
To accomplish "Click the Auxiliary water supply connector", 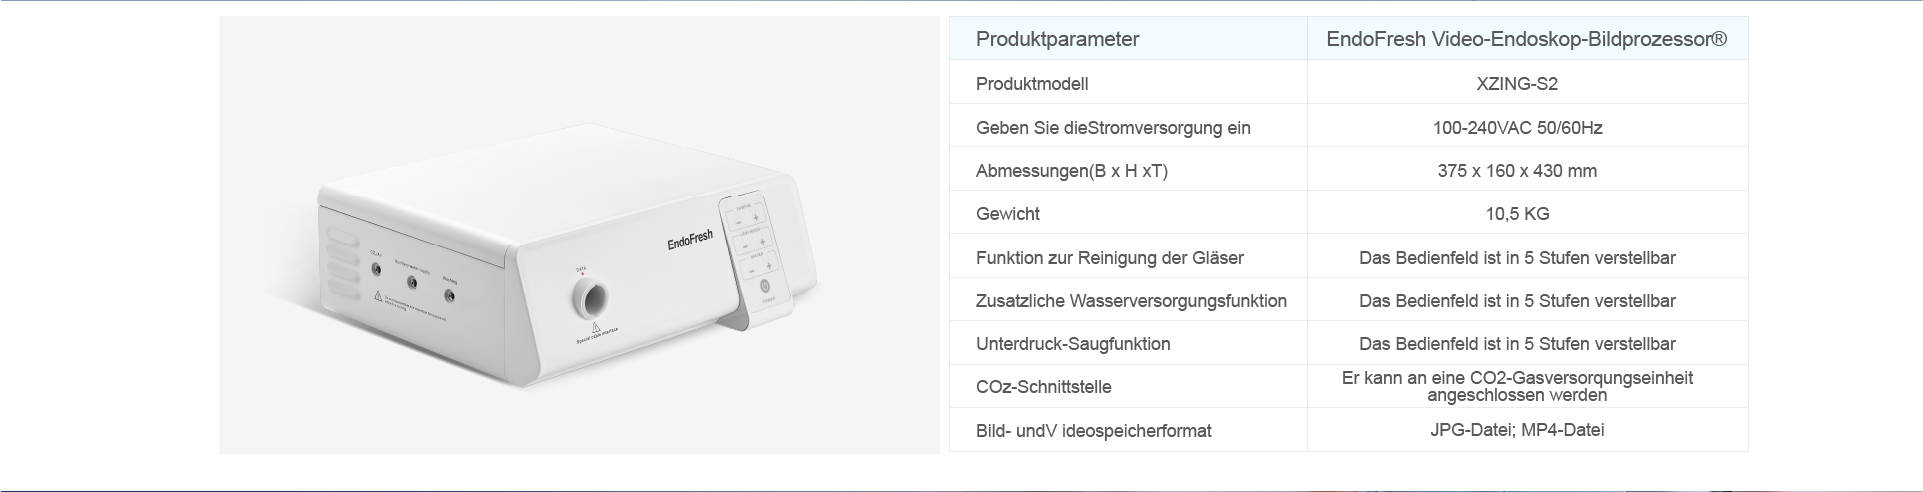I will tap(412, 283).
